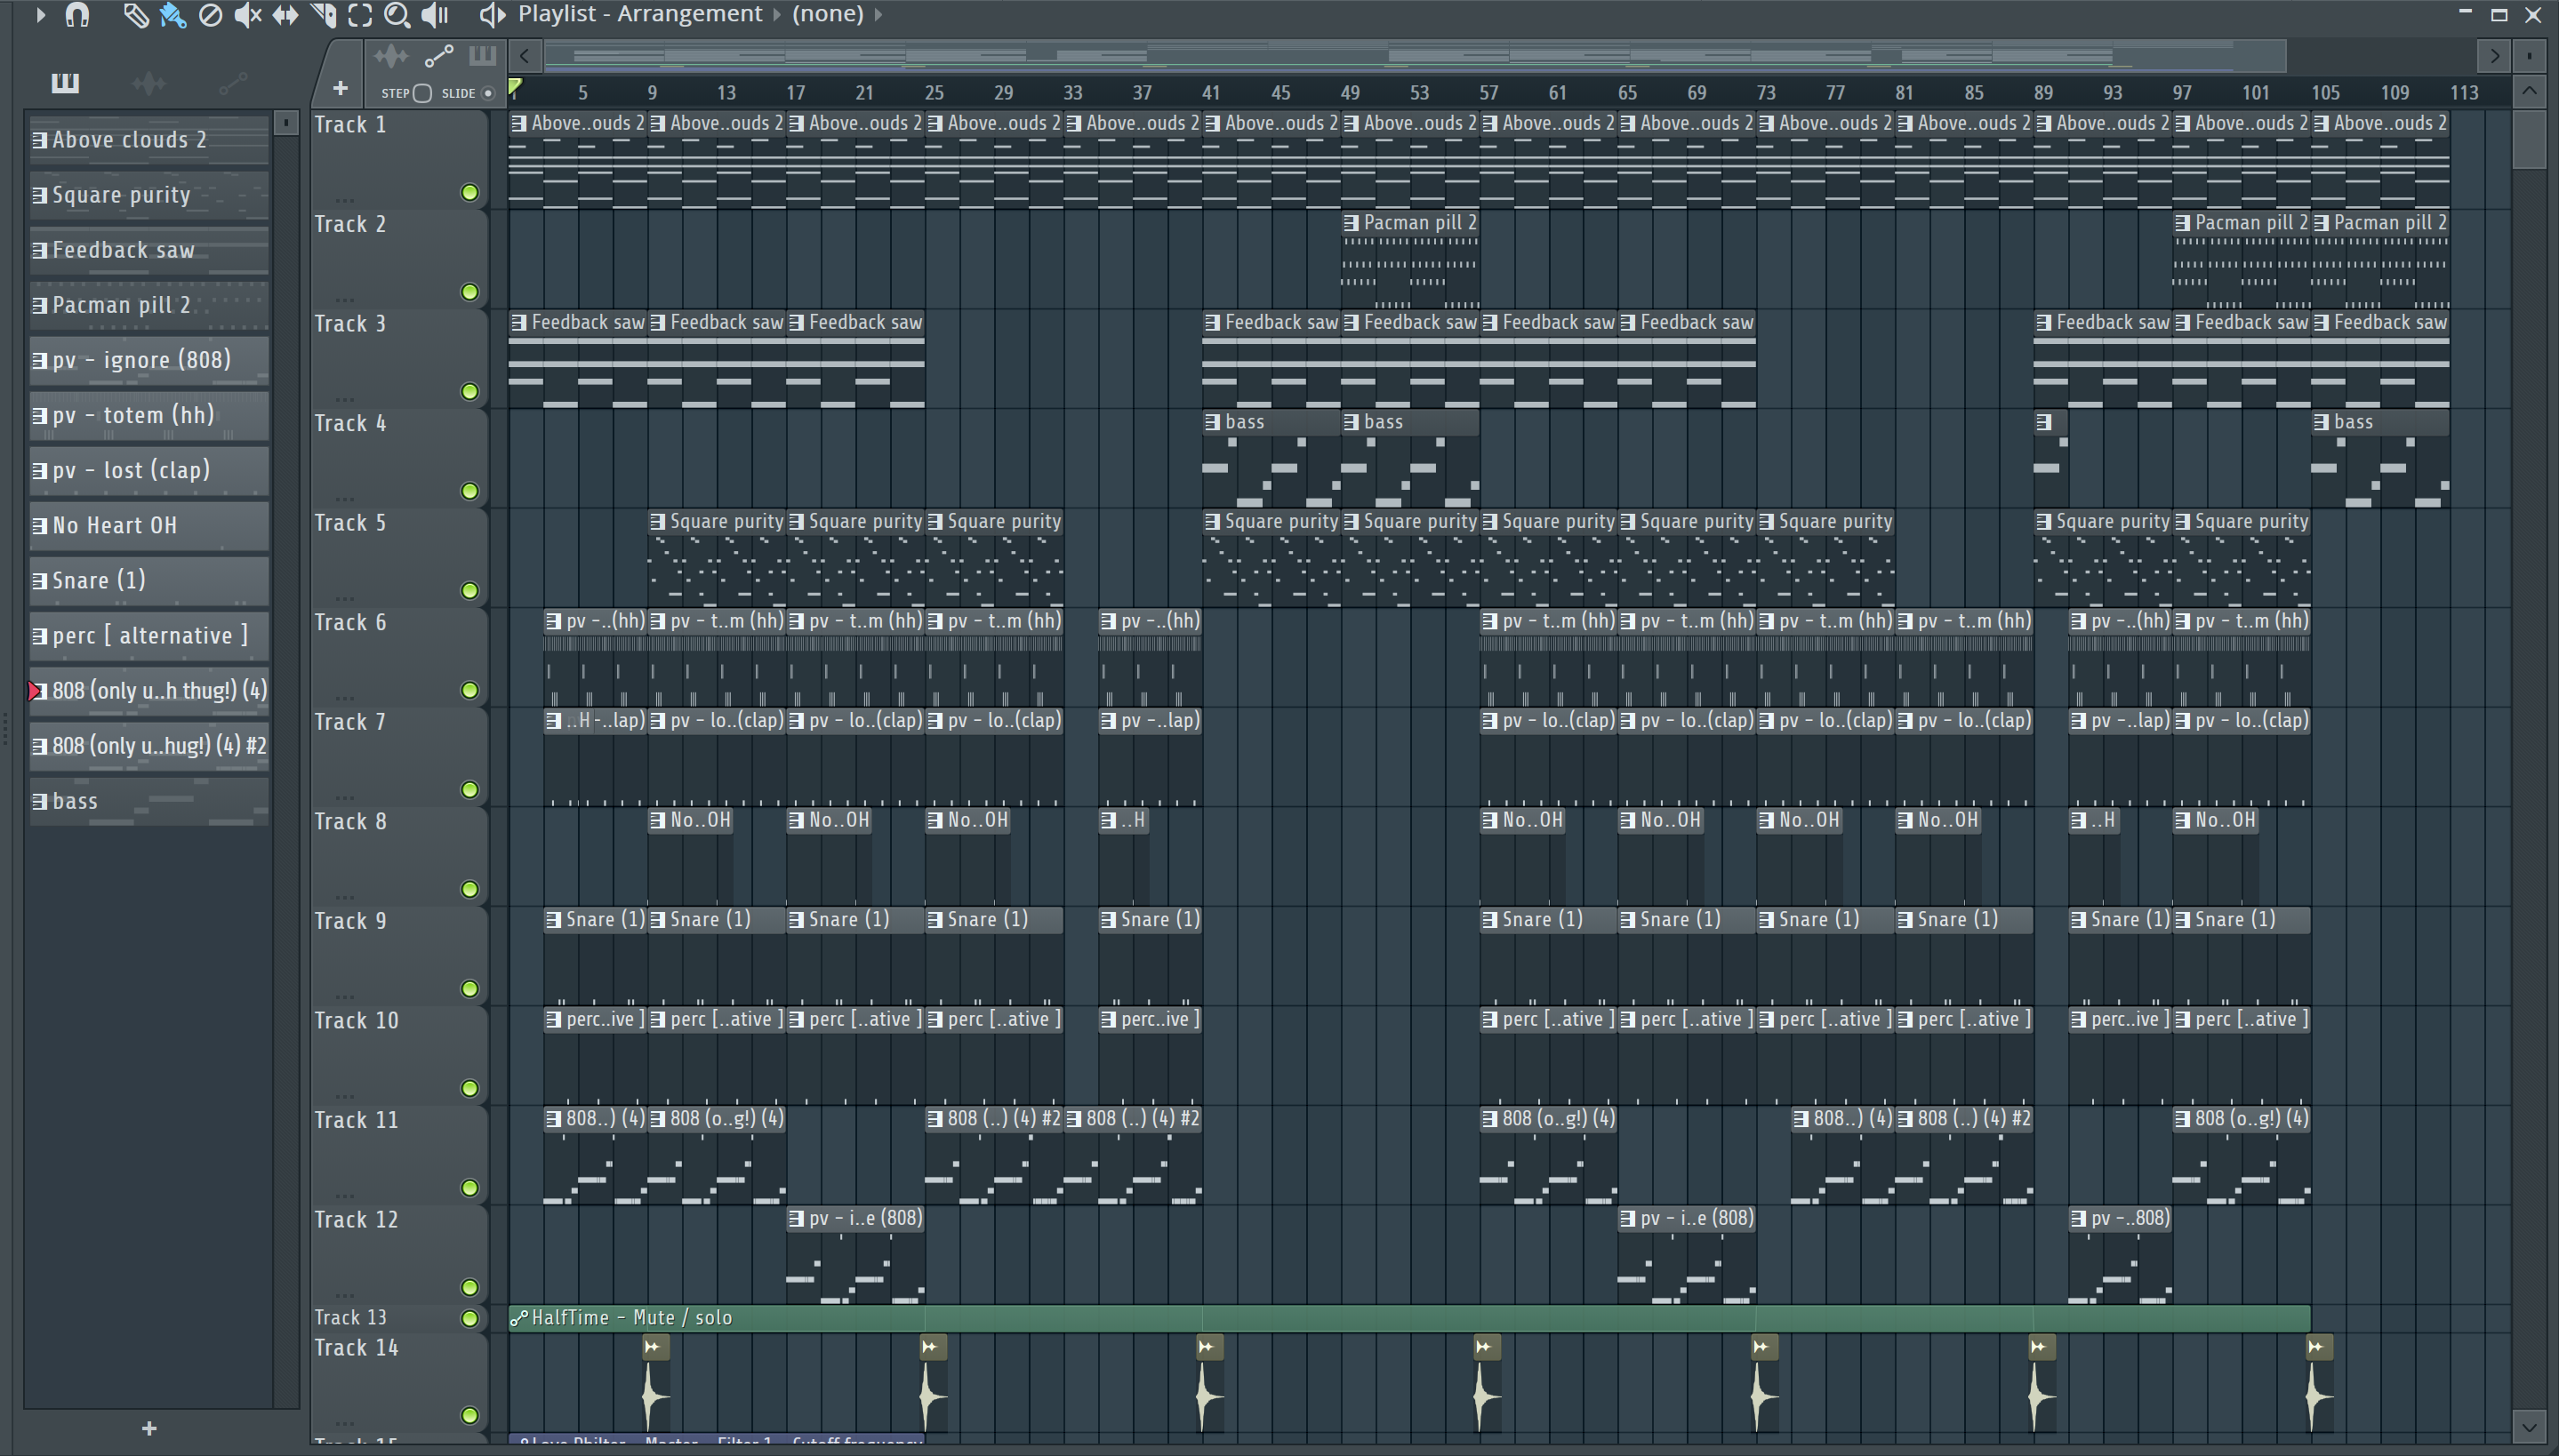
Task: Select the Draw pencil tool
Action: pos(135,14)
